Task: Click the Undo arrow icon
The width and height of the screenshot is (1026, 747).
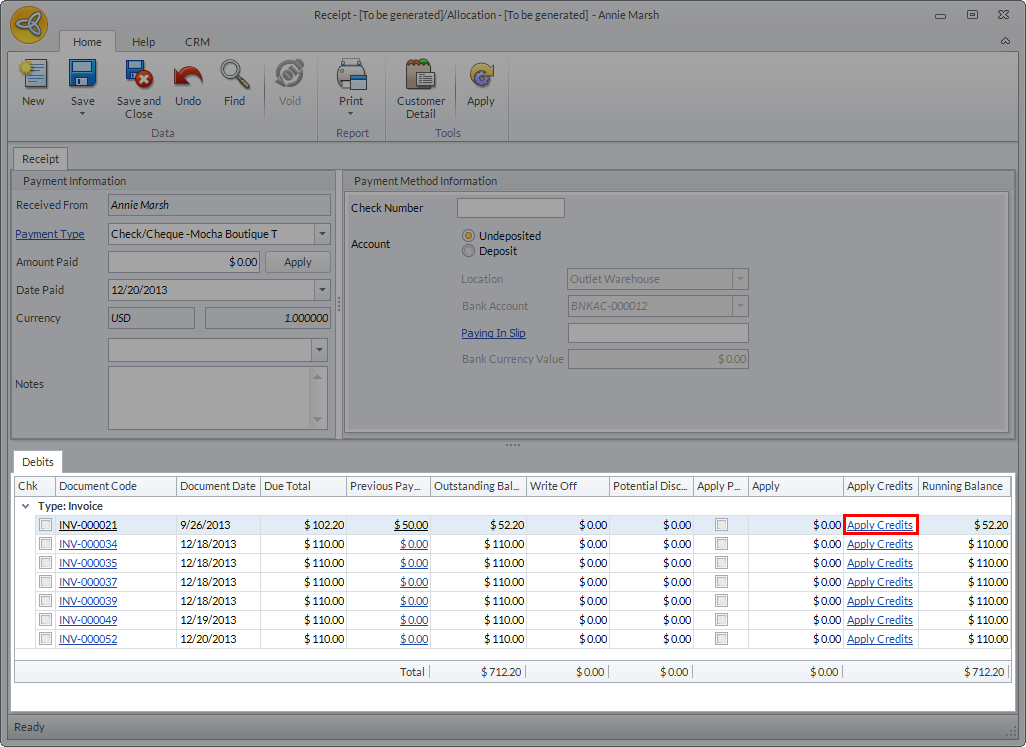Action: click(188, 77)
